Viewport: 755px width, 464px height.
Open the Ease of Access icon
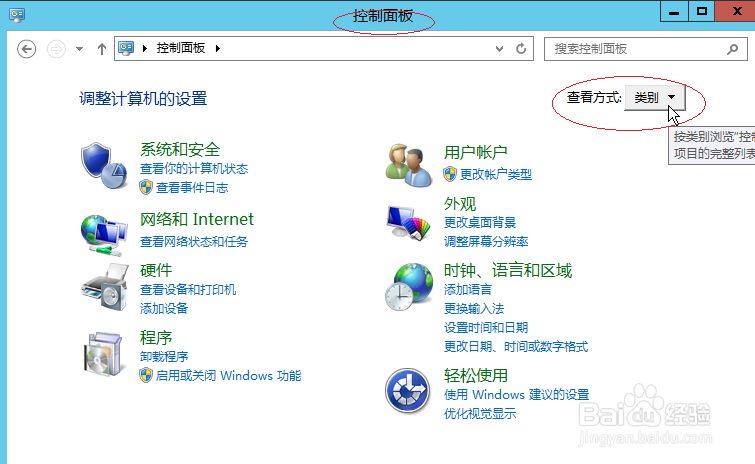(x=407, y=391)
